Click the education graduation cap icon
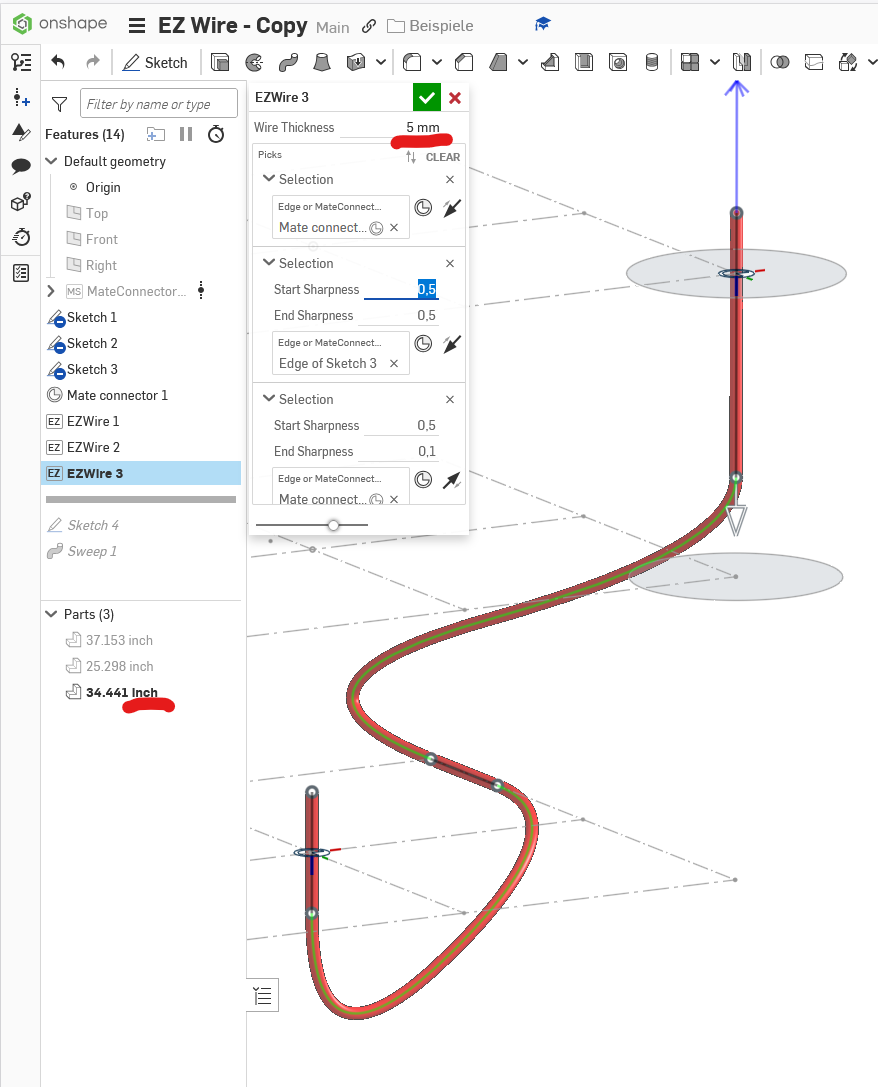This screenshot has width=878, height=1087. [x=543, y=25]
